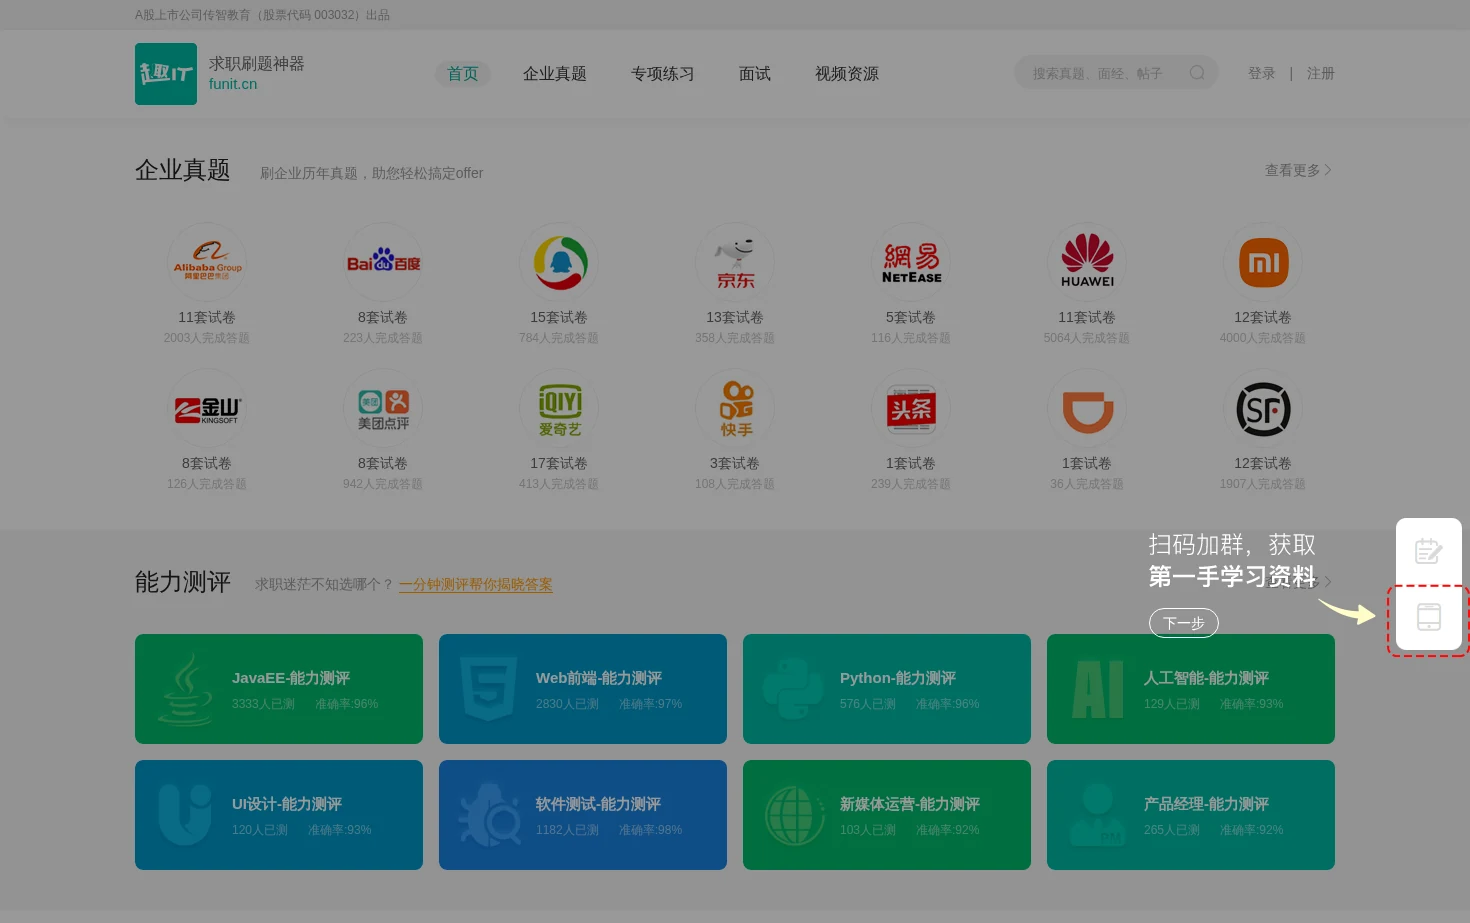This screenshot has height=923, width=1470.
Task: Open the Huawei company logo
Action: click(x=1087, y=262)
